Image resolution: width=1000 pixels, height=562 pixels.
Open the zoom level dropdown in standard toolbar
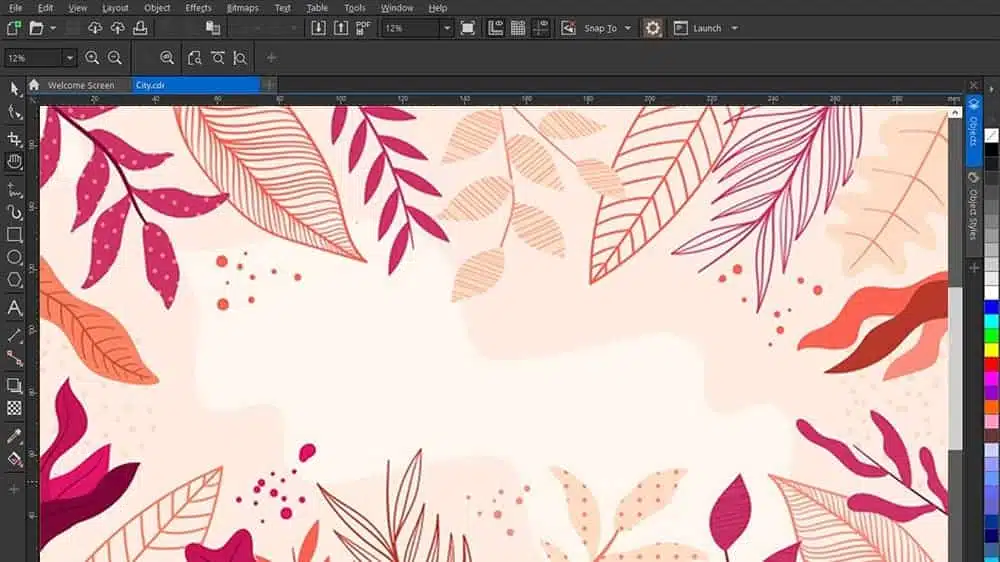pos(446,28)
